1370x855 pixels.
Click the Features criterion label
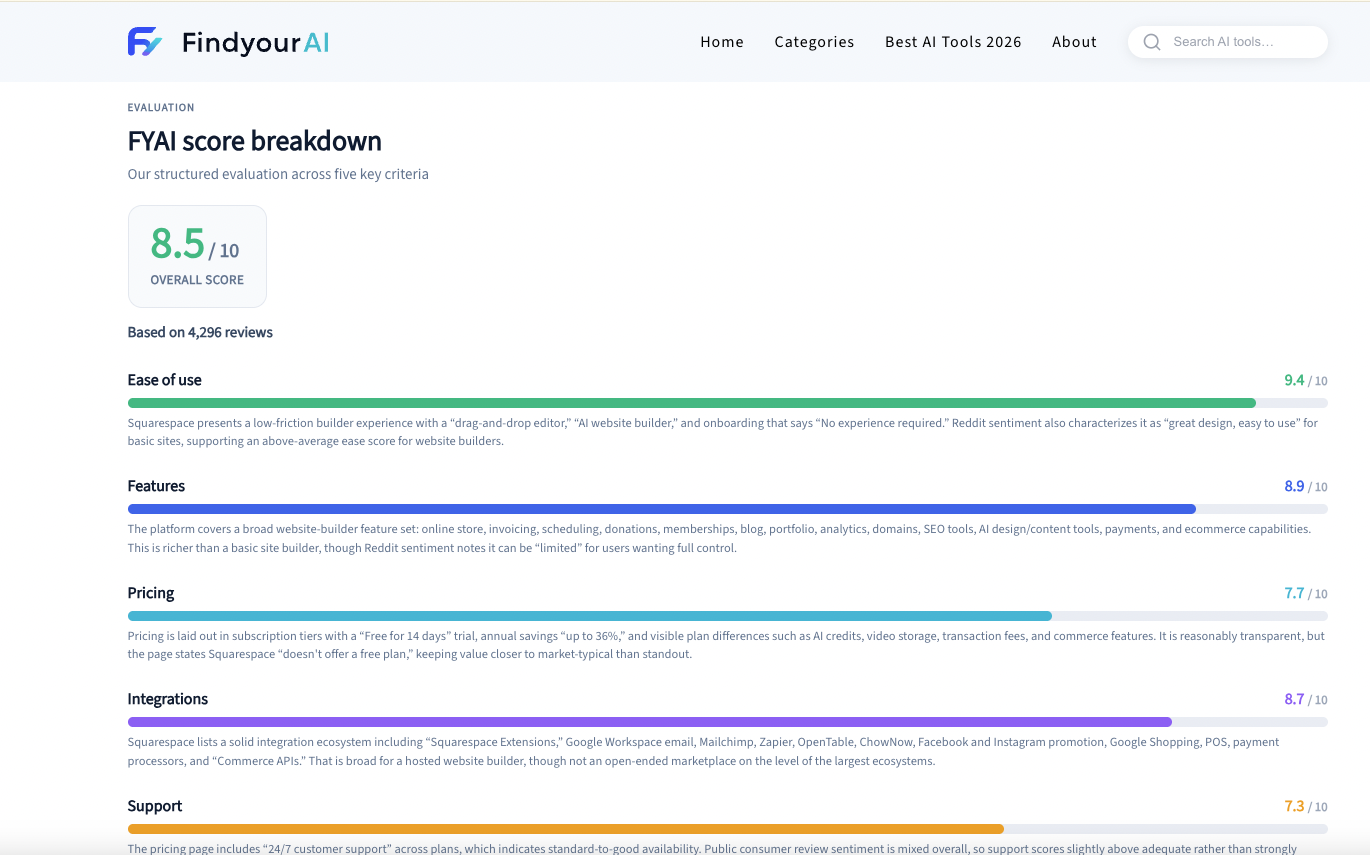coord(156,486)
